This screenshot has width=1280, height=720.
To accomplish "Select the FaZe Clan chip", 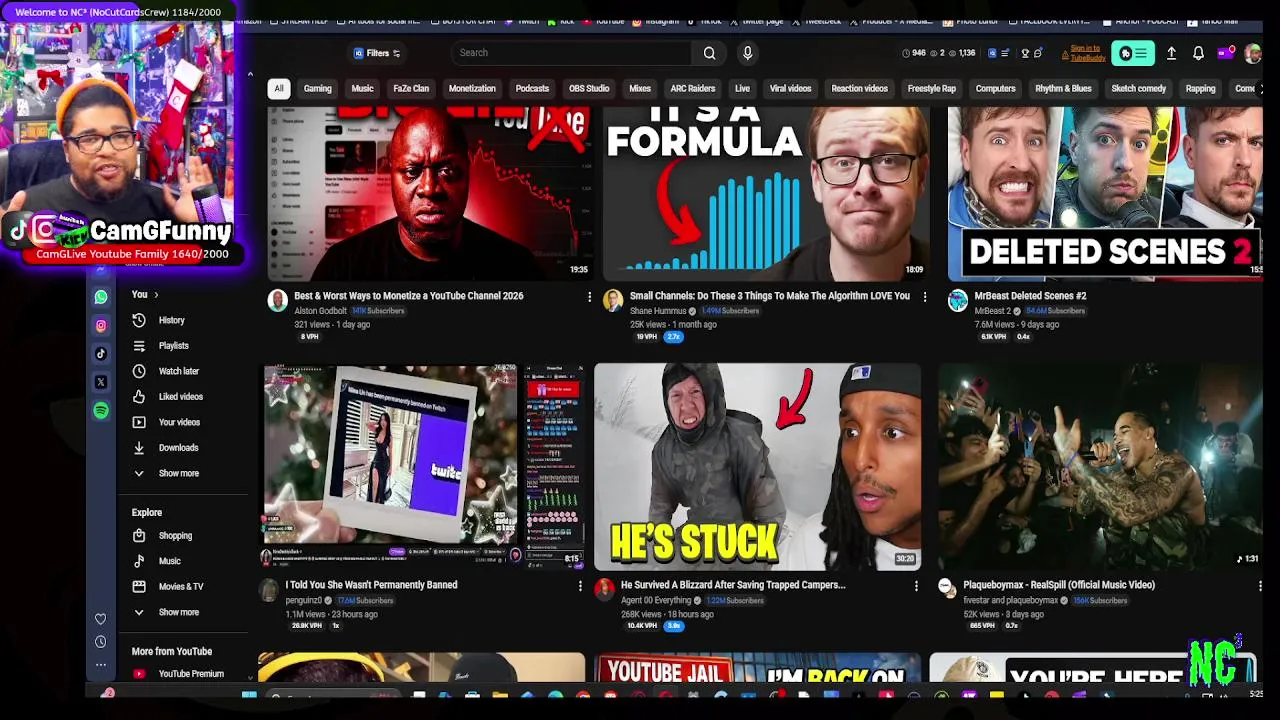I will [411, 89].
